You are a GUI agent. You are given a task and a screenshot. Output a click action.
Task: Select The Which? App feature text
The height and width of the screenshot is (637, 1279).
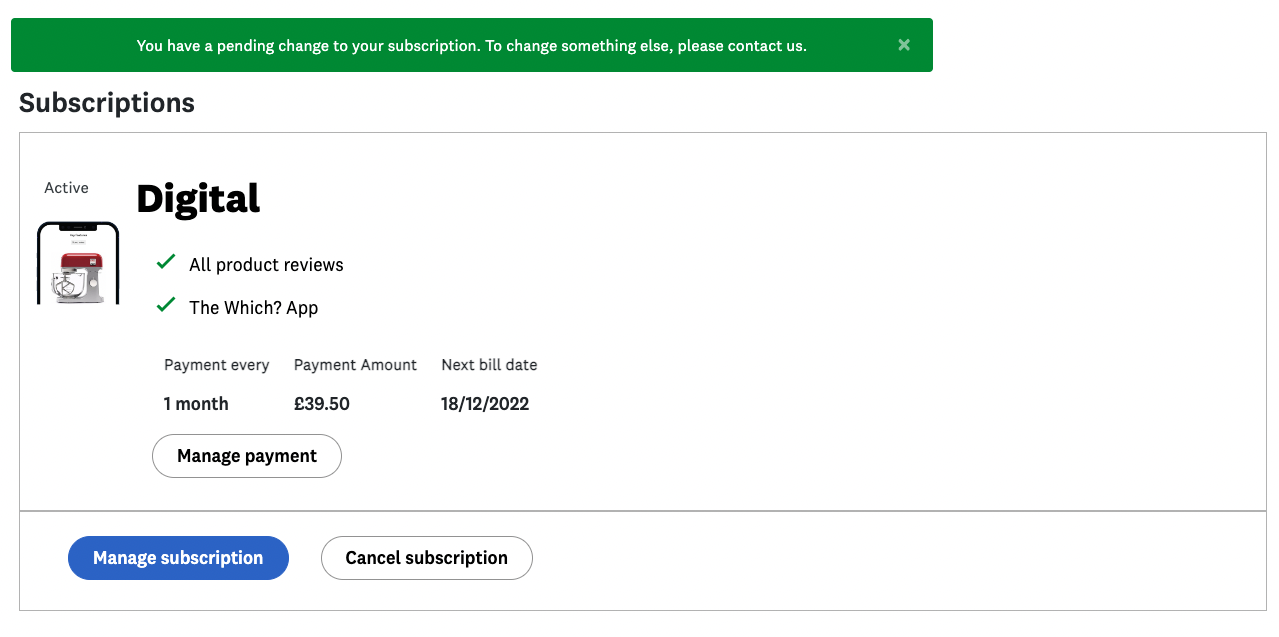click(x=253, y=307)
